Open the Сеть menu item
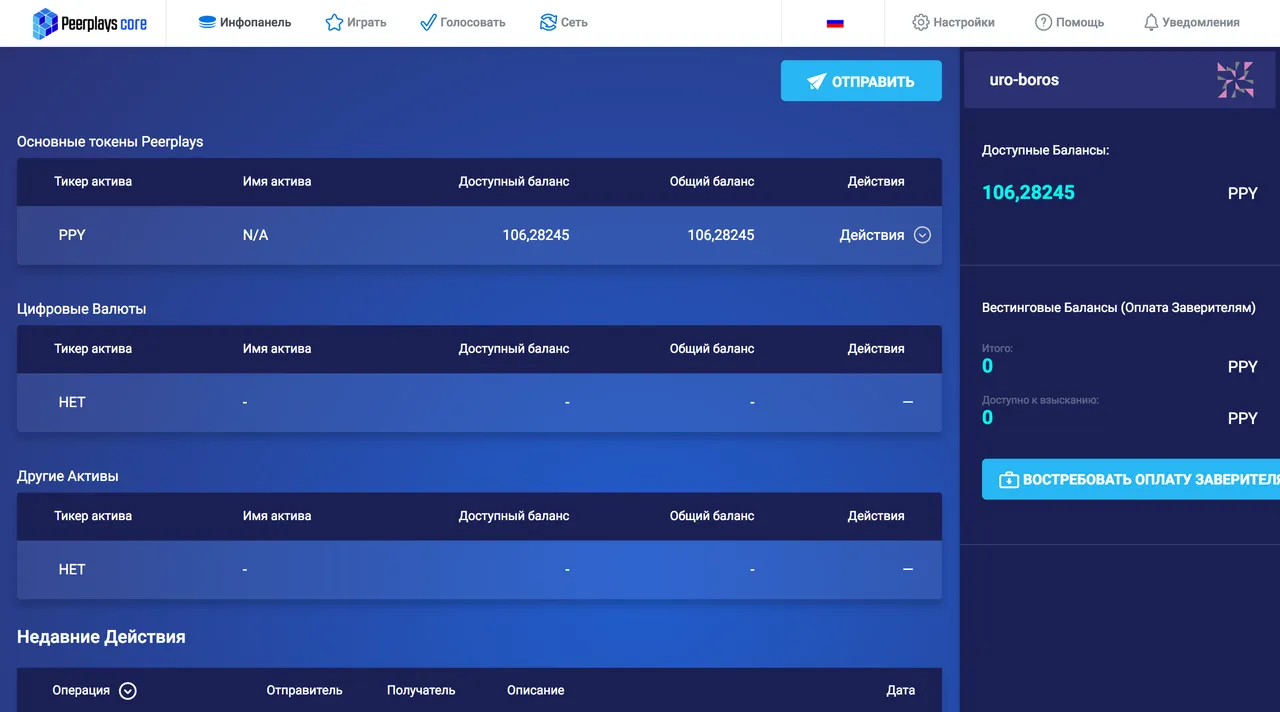The height and width of the screenshot is (712, 1280). point(563,22)
